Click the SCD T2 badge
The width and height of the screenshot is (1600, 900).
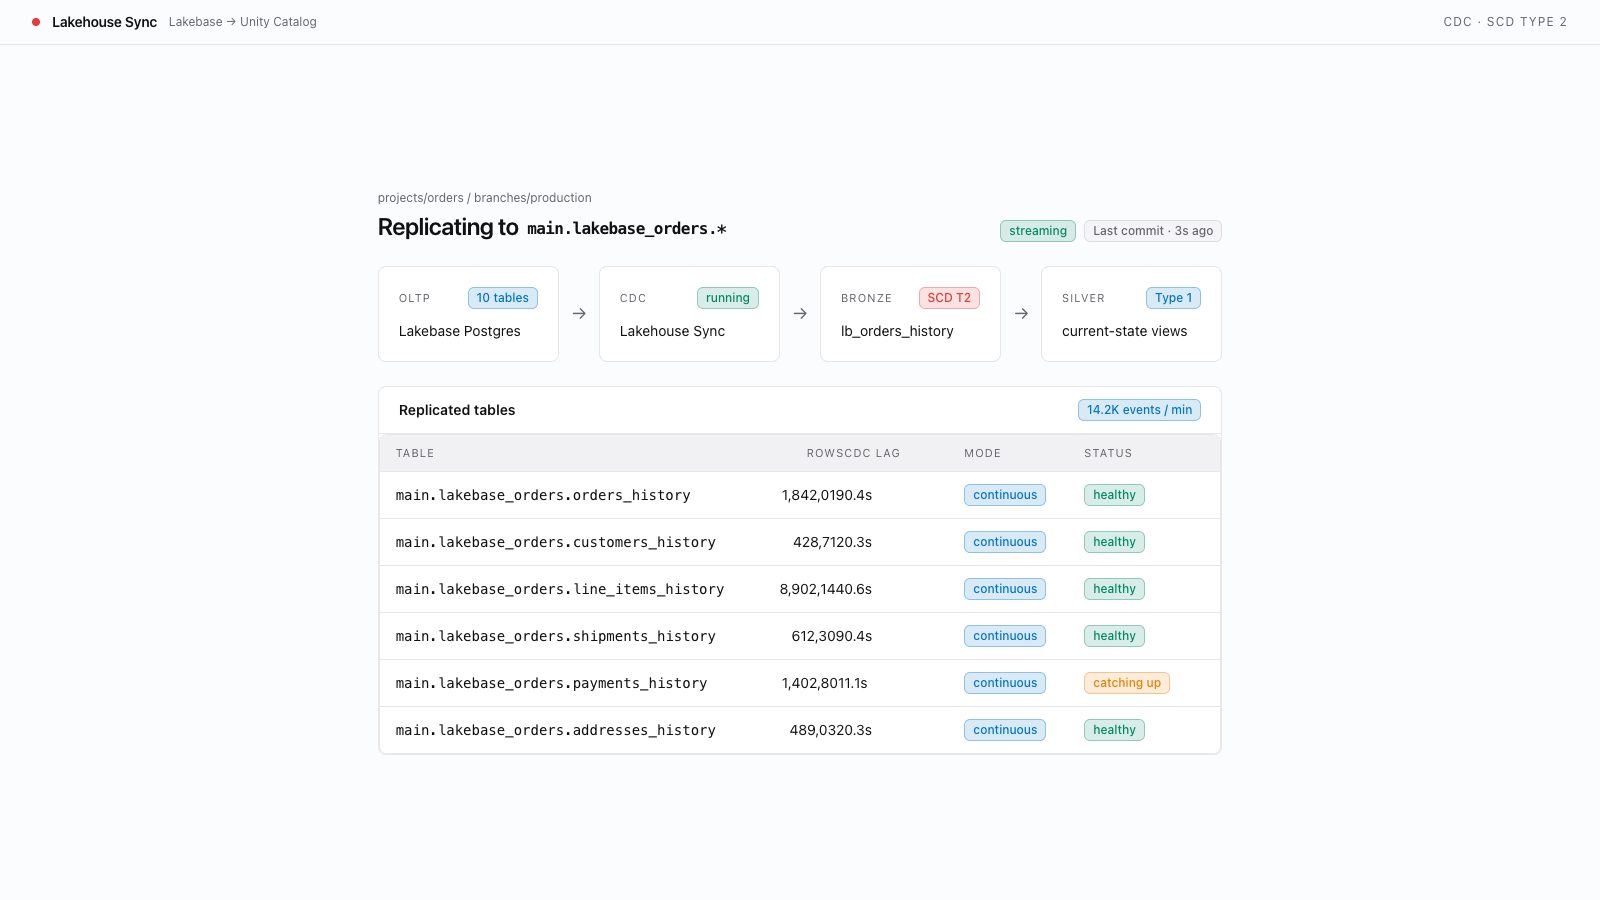pyautogui.click(x=949, y=298)
